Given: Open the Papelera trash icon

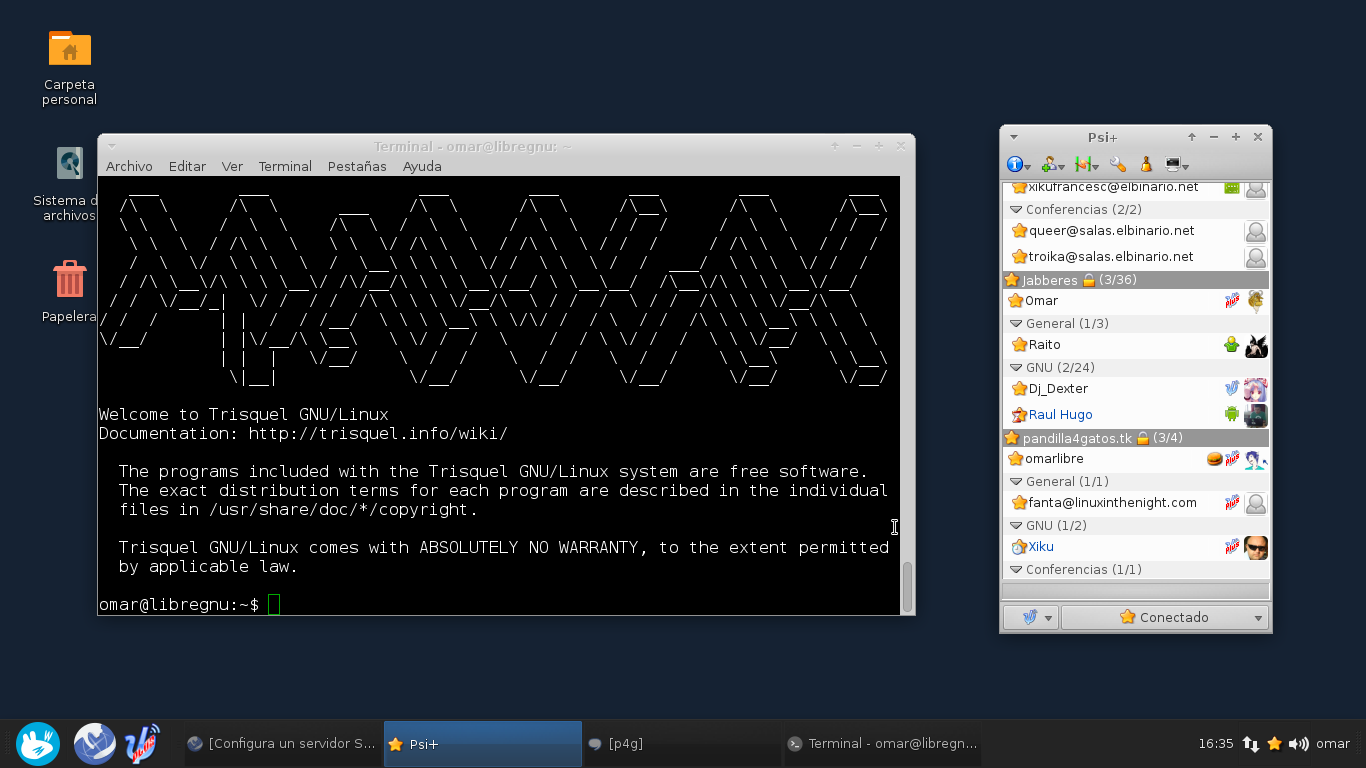Looking at the screenshot, I should pos(69,291).
